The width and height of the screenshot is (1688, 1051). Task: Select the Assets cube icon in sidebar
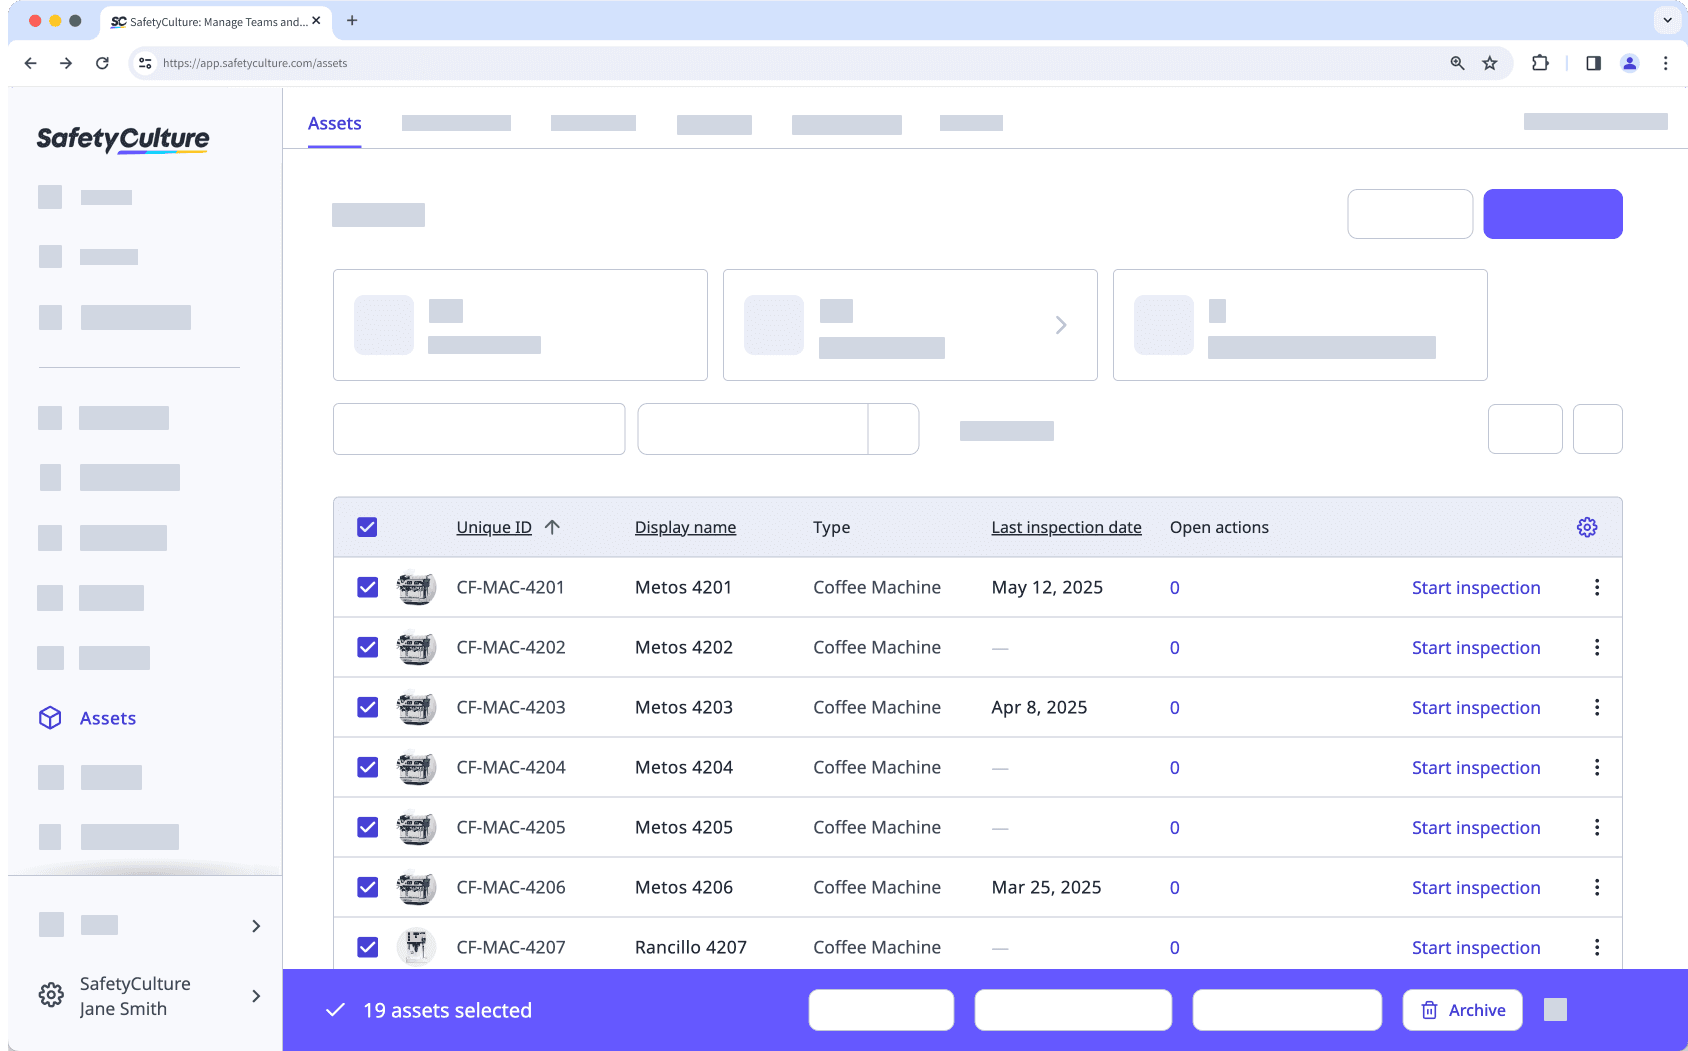(x=50, y=717)
